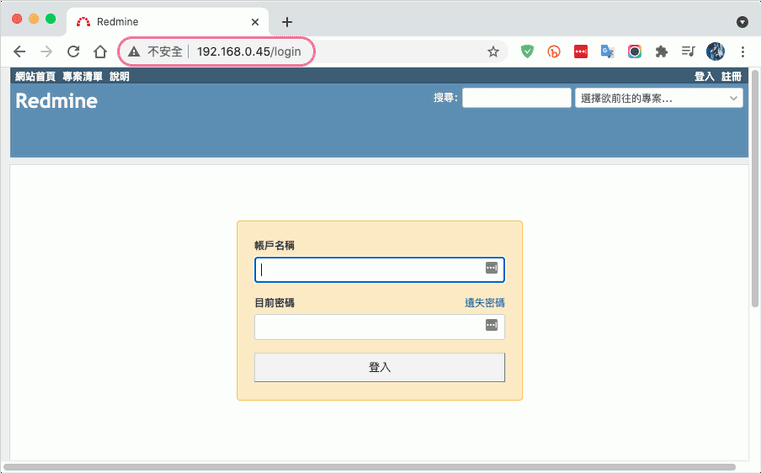762x474 pixels.
Task: Click the Redmine header title
Action: [56, 101]
